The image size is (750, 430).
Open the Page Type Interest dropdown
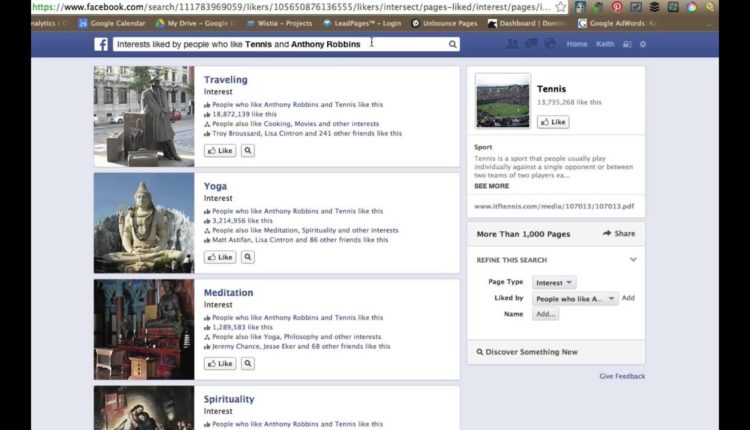coord(554,283)
